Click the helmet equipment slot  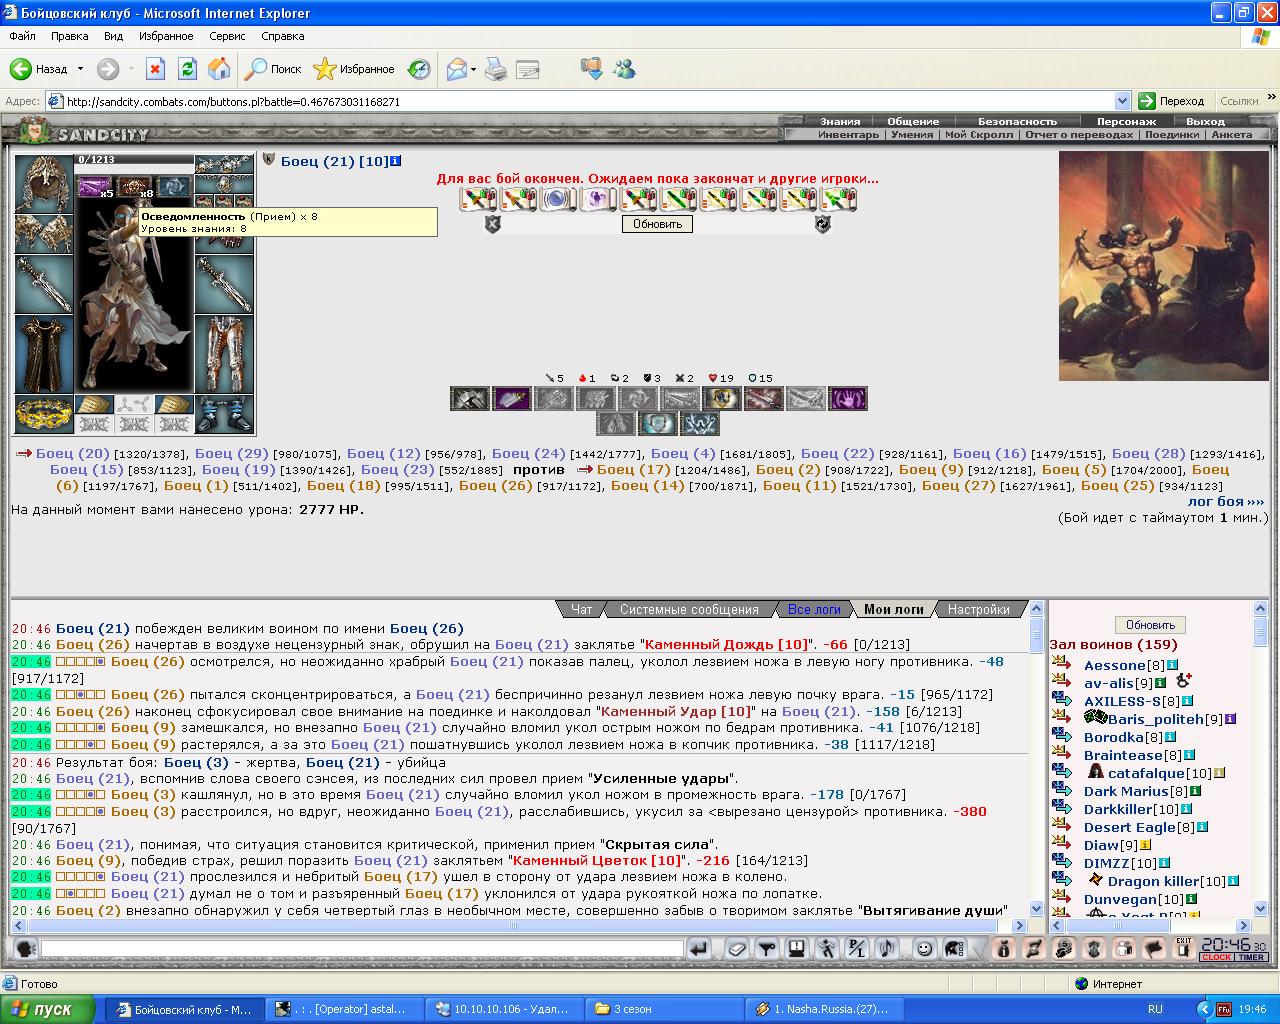click(x=43, y=184)
